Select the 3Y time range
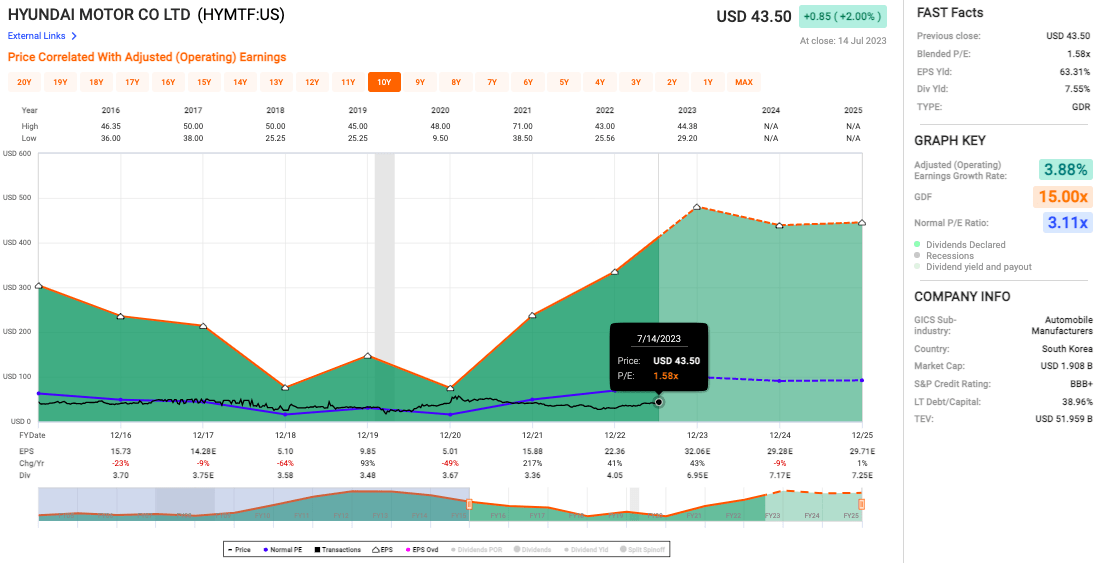The image size is (1102, 563). point(636,82)
